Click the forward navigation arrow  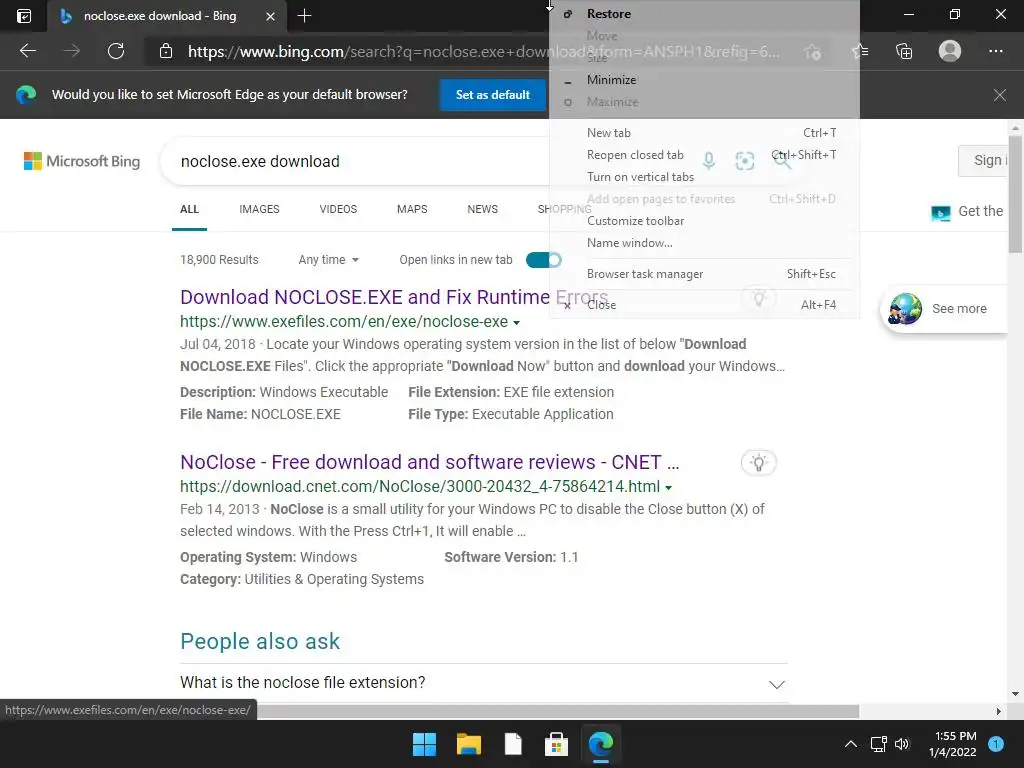click(x=72, y=51)
